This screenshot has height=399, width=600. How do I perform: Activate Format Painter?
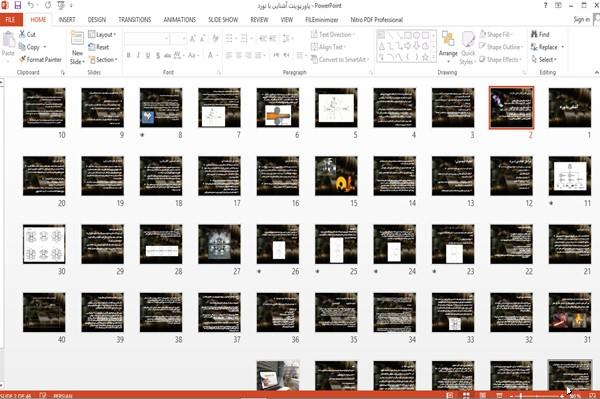(40, 59)
